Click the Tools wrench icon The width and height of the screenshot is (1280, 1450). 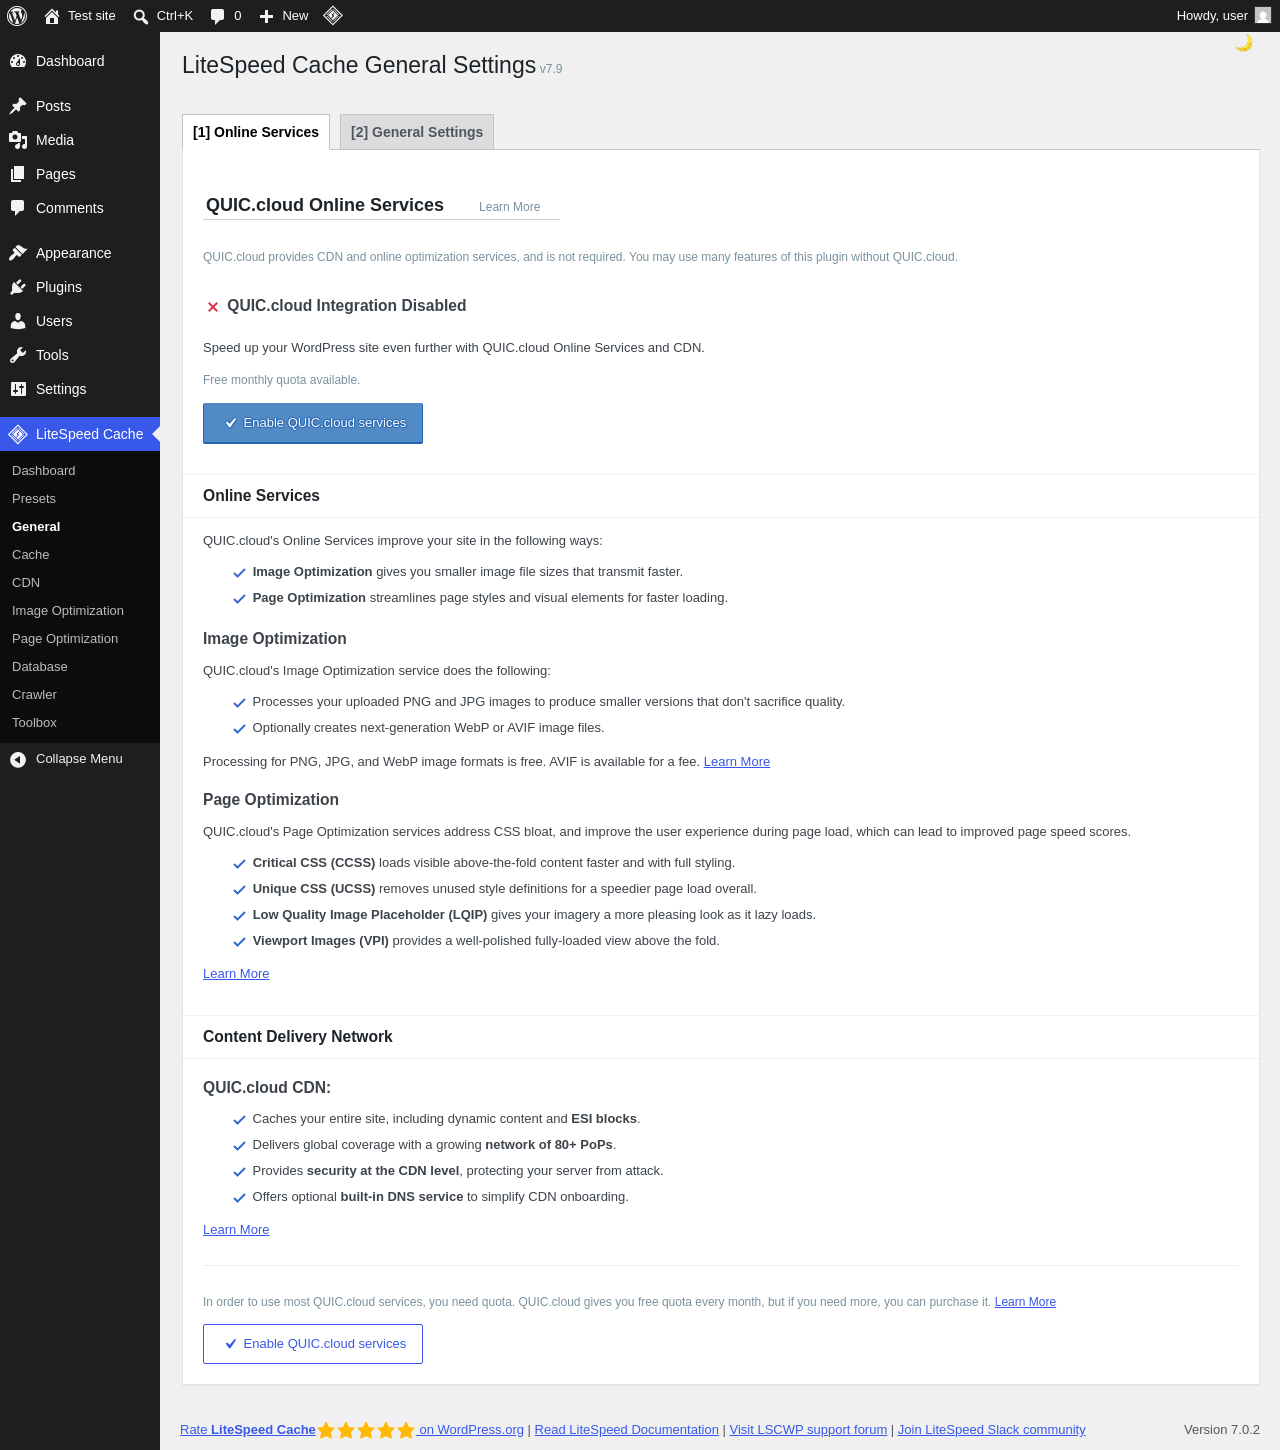tap(18, 355)
